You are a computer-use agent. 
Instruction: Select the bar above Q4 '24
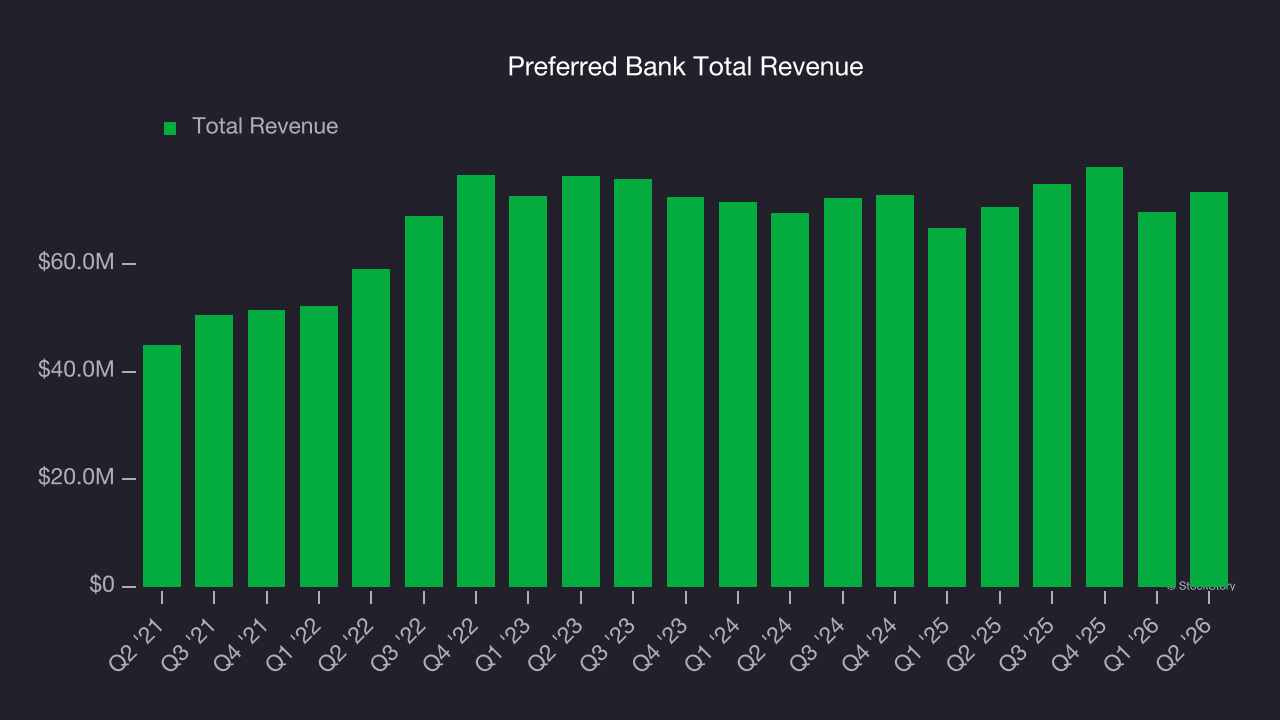click(x=895, y=391)
